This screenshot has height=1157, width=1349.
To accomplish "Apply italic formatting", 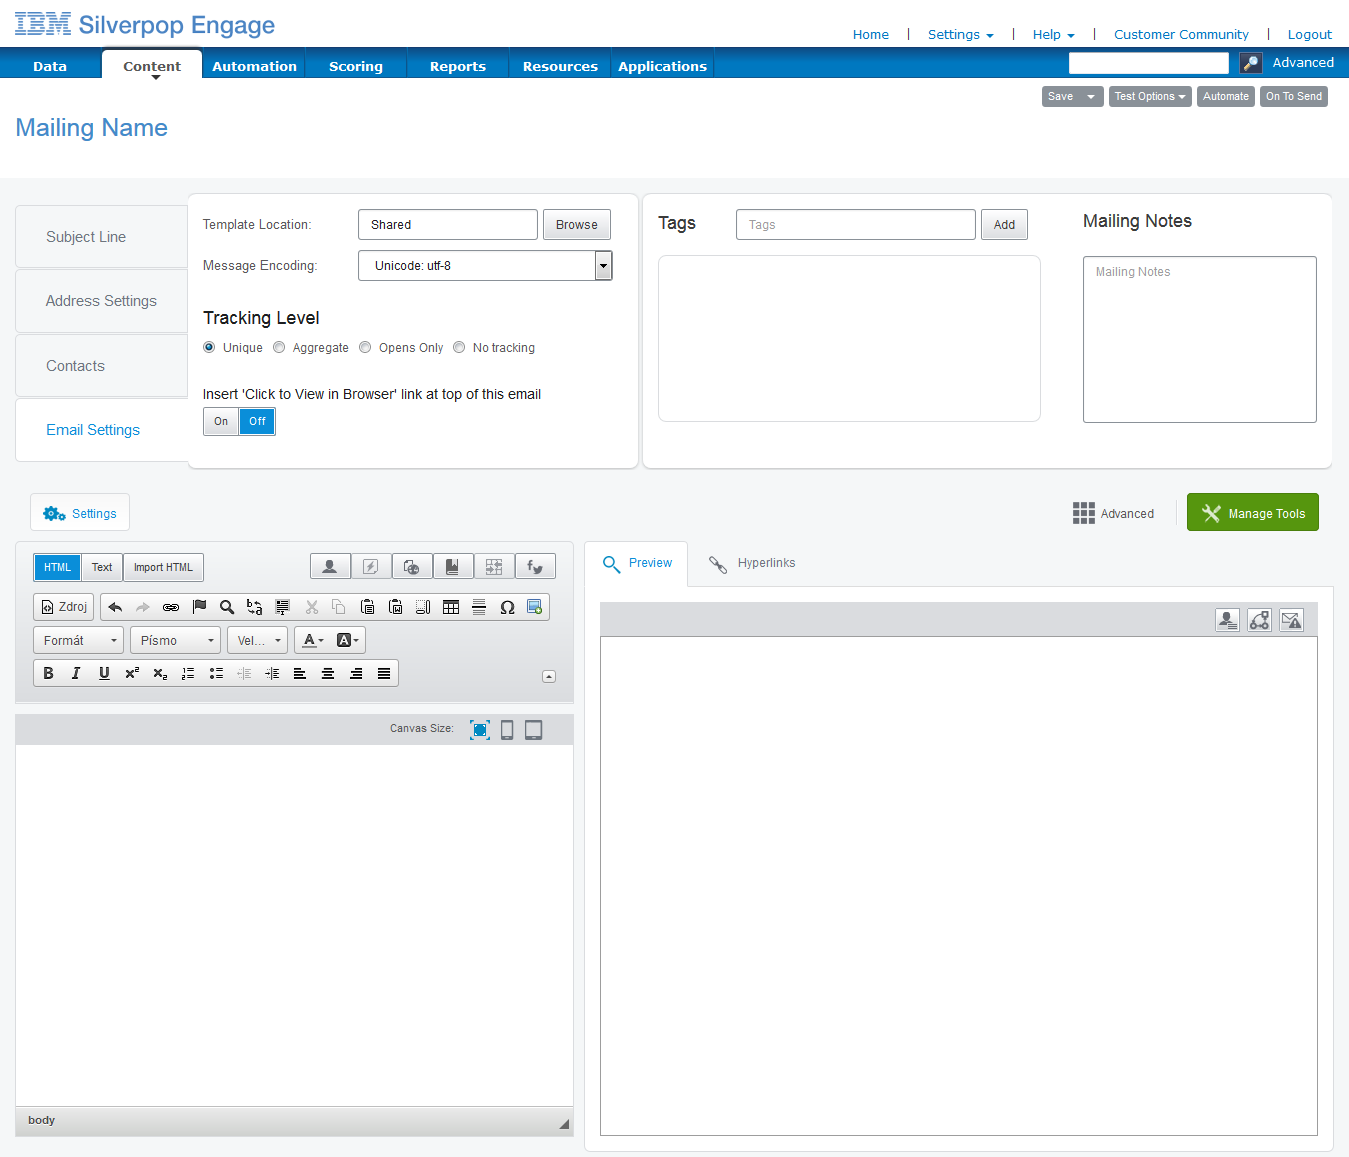I will [x=76, y=673].
